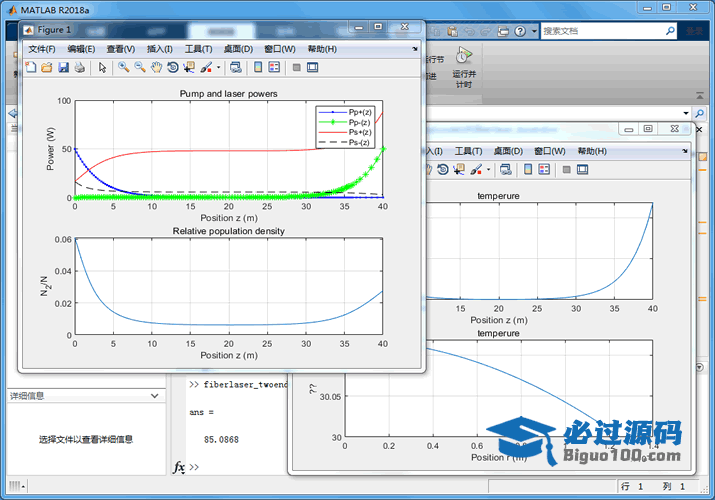Screen dimensions: 715x500
Task: Click Brush tool icon in second figure toolbar
Action: pos(476,170)
